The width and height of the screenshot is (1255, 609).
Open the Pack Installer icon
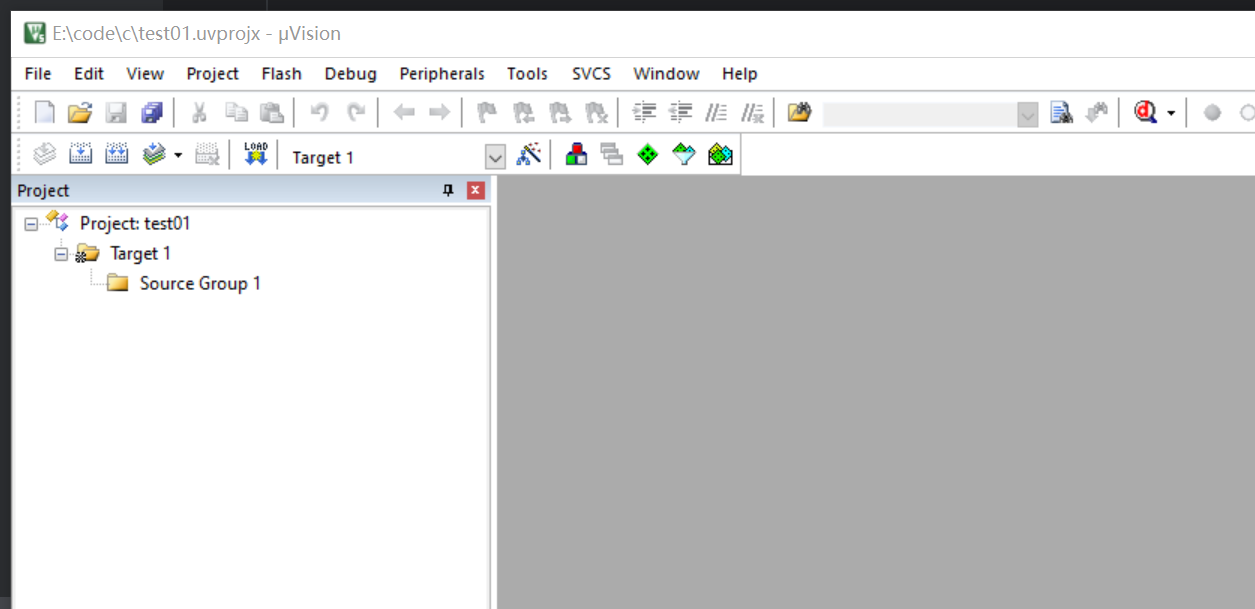pos(720,155)
